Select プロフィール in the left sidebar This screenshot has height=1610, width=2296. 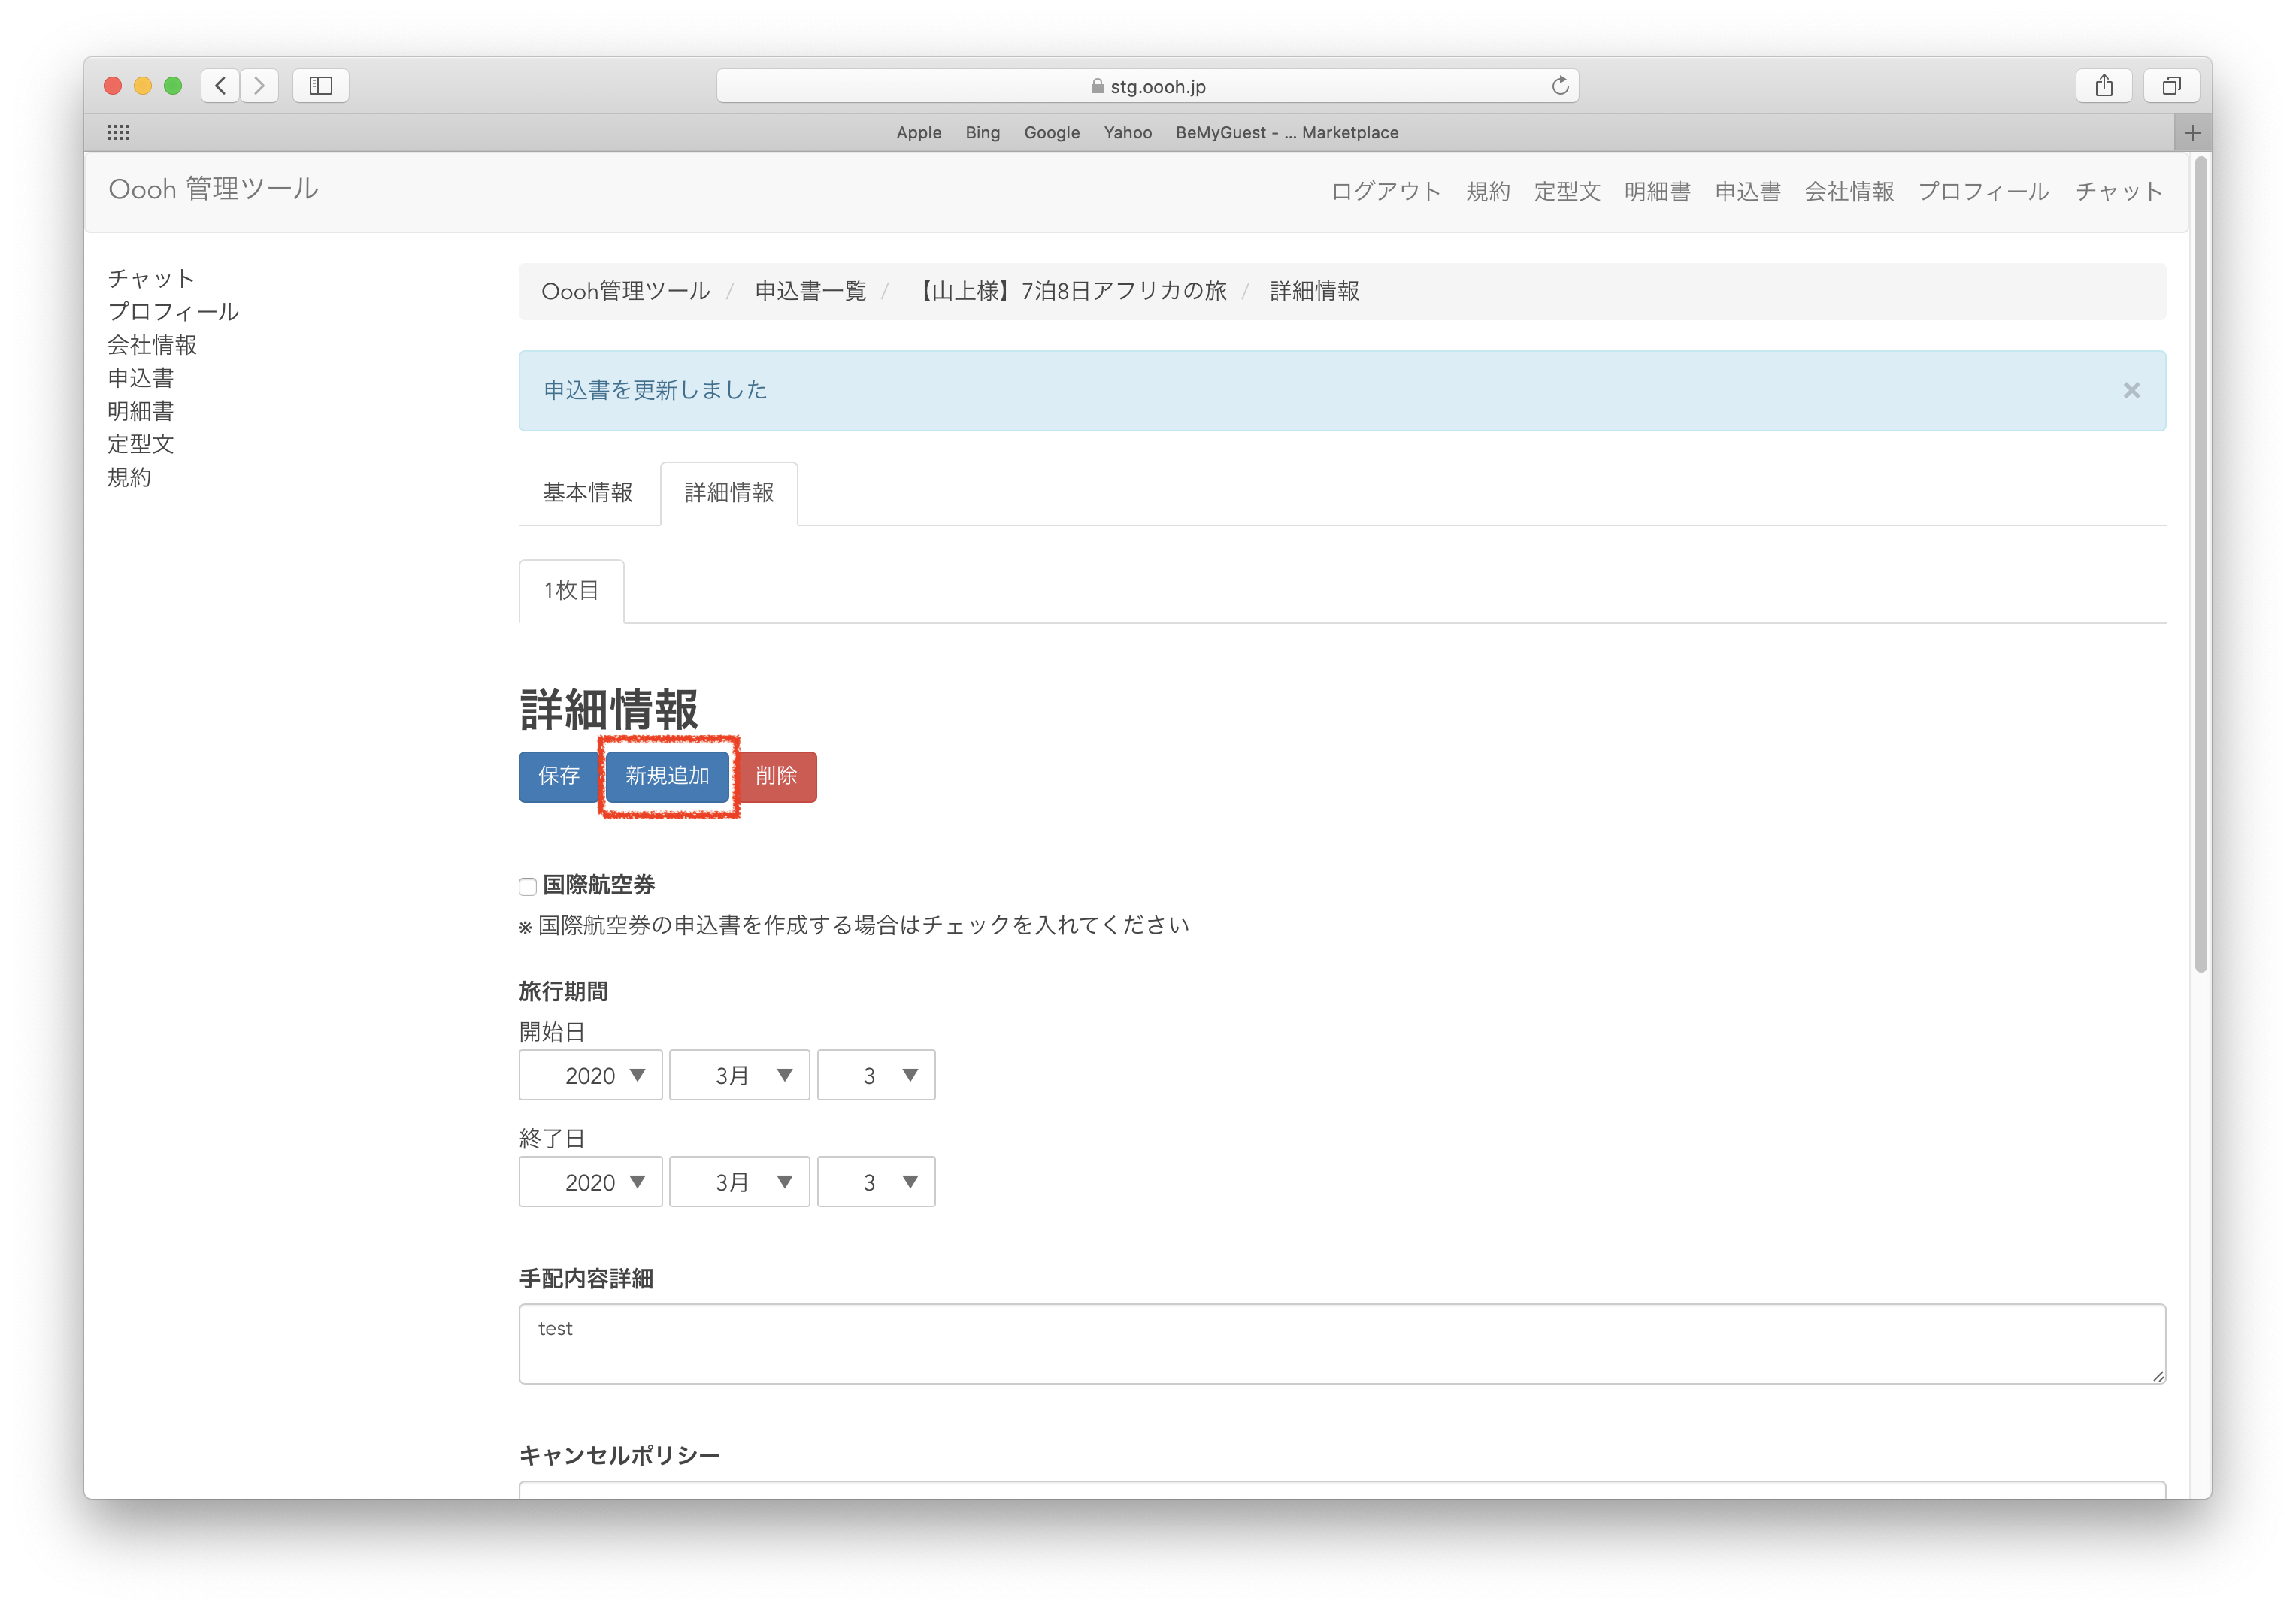(x=173, y=312)
